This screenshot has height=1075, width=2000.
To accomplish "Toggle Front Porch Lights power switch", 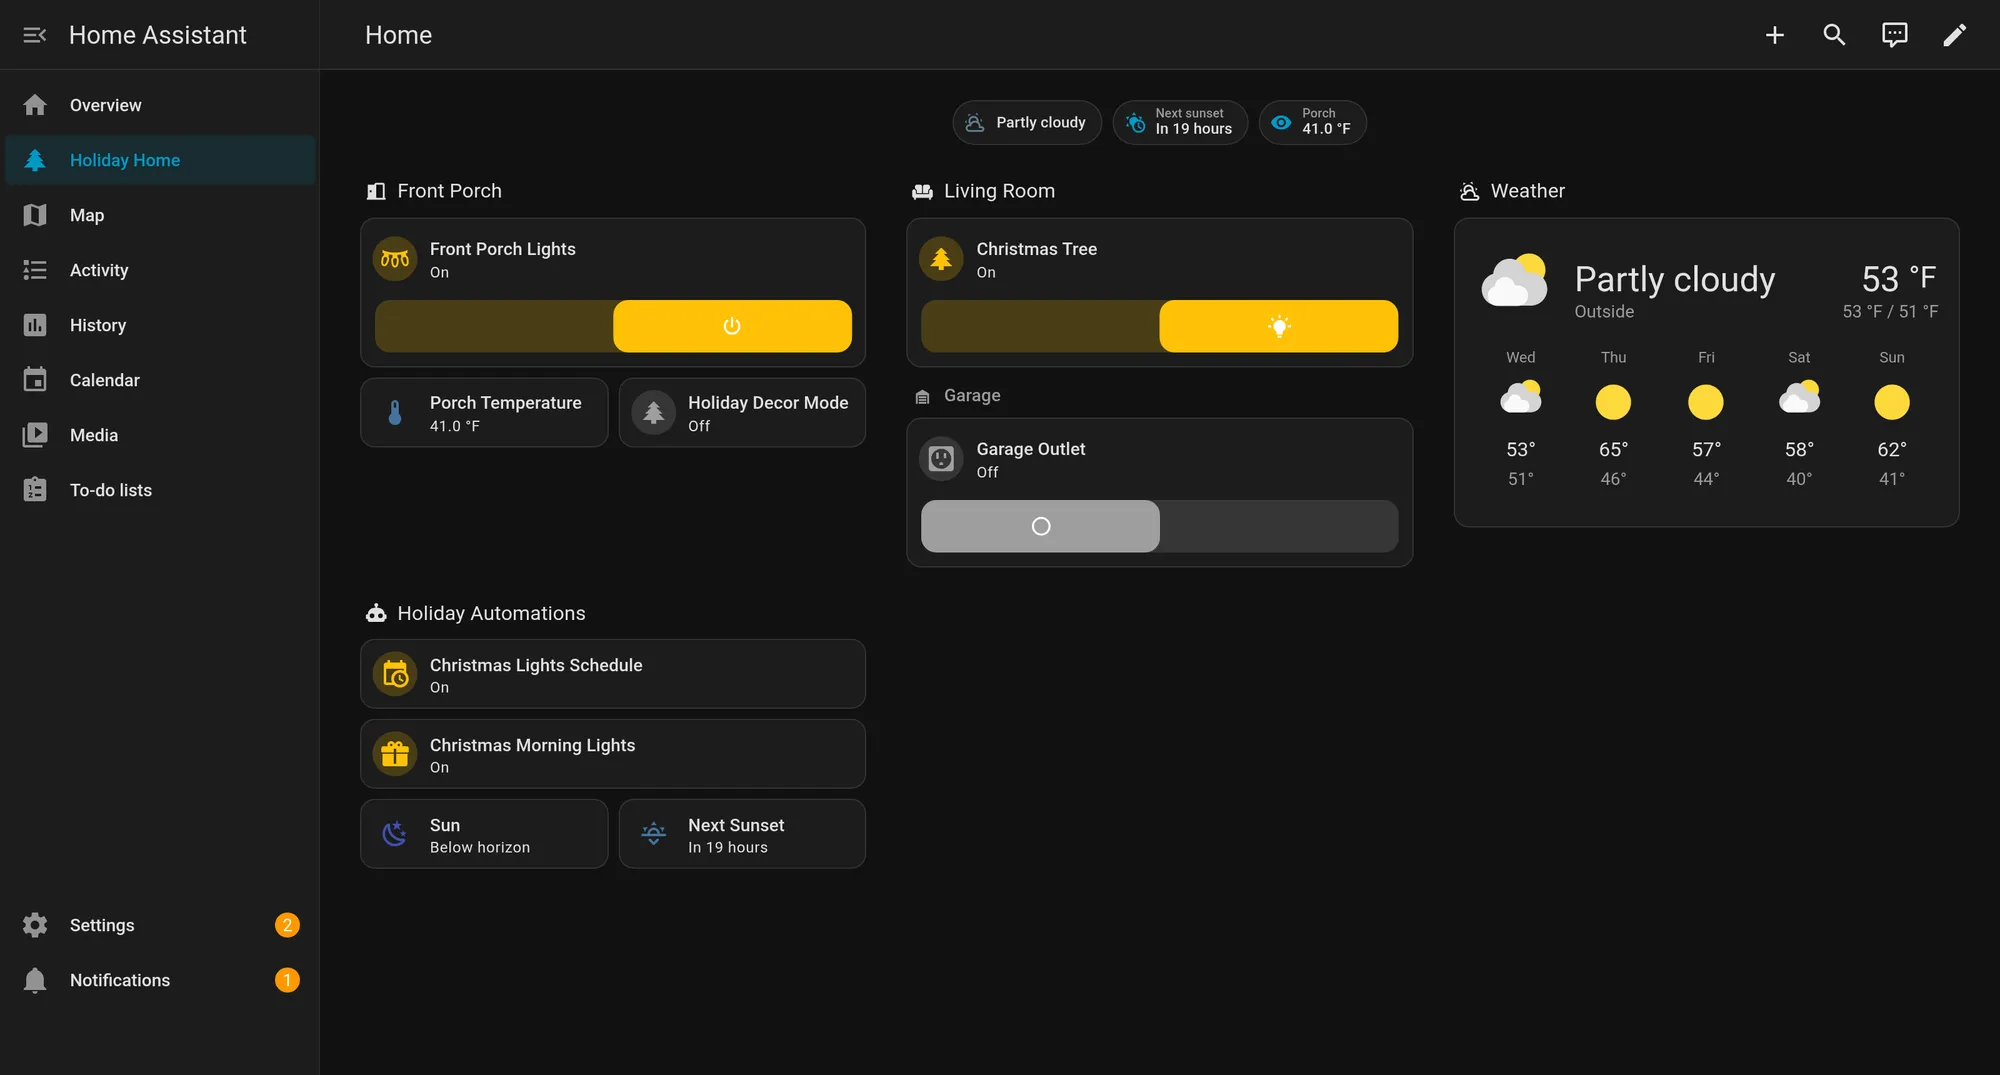I will (613, 326).
